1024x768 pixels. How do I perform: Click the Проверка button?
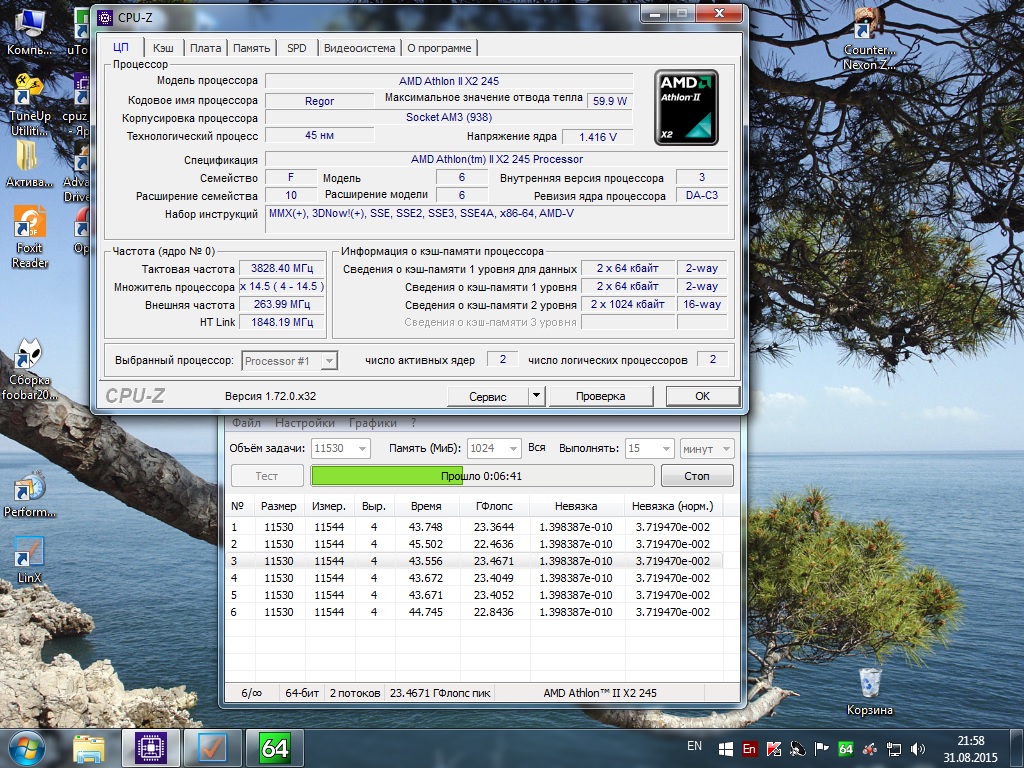coord(601,396)
